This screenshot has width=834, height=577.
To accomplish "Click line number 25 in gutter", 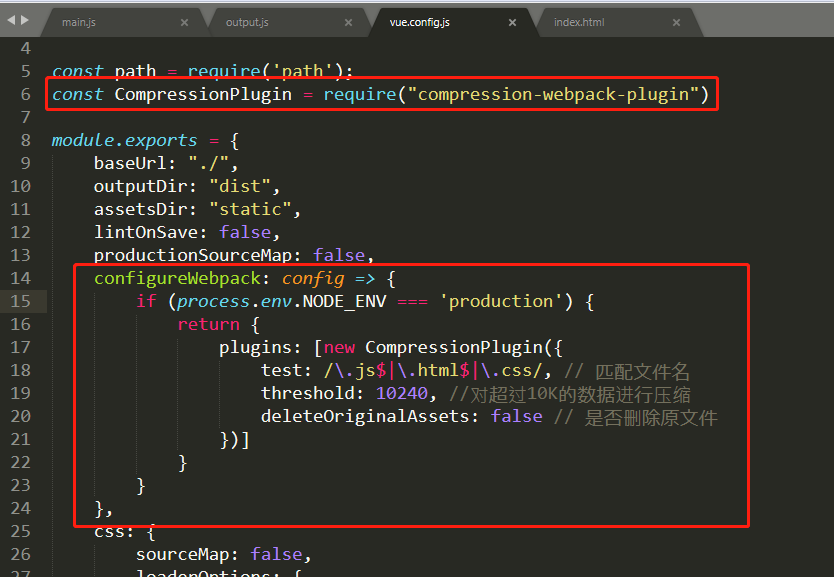I will pos(20,531).
